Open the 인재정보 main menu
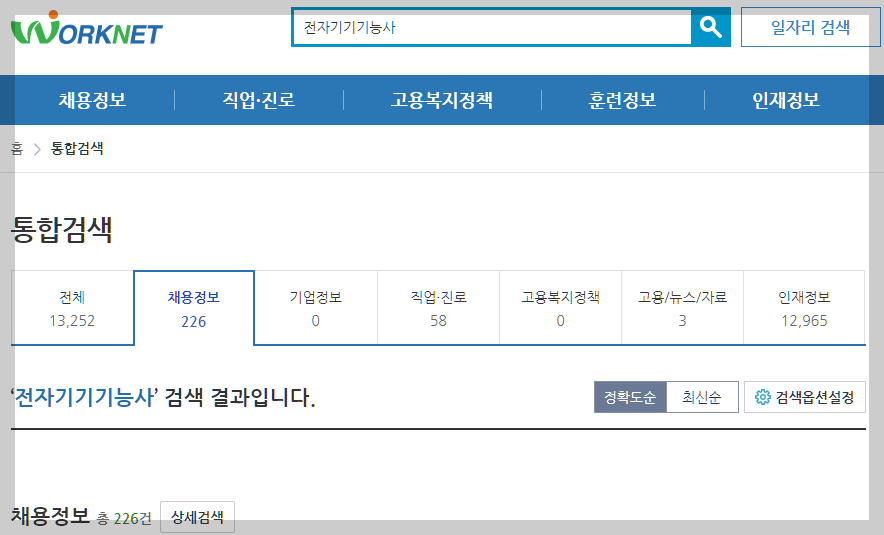This screenshot has height=535, width=884. [x=786, y=100]
